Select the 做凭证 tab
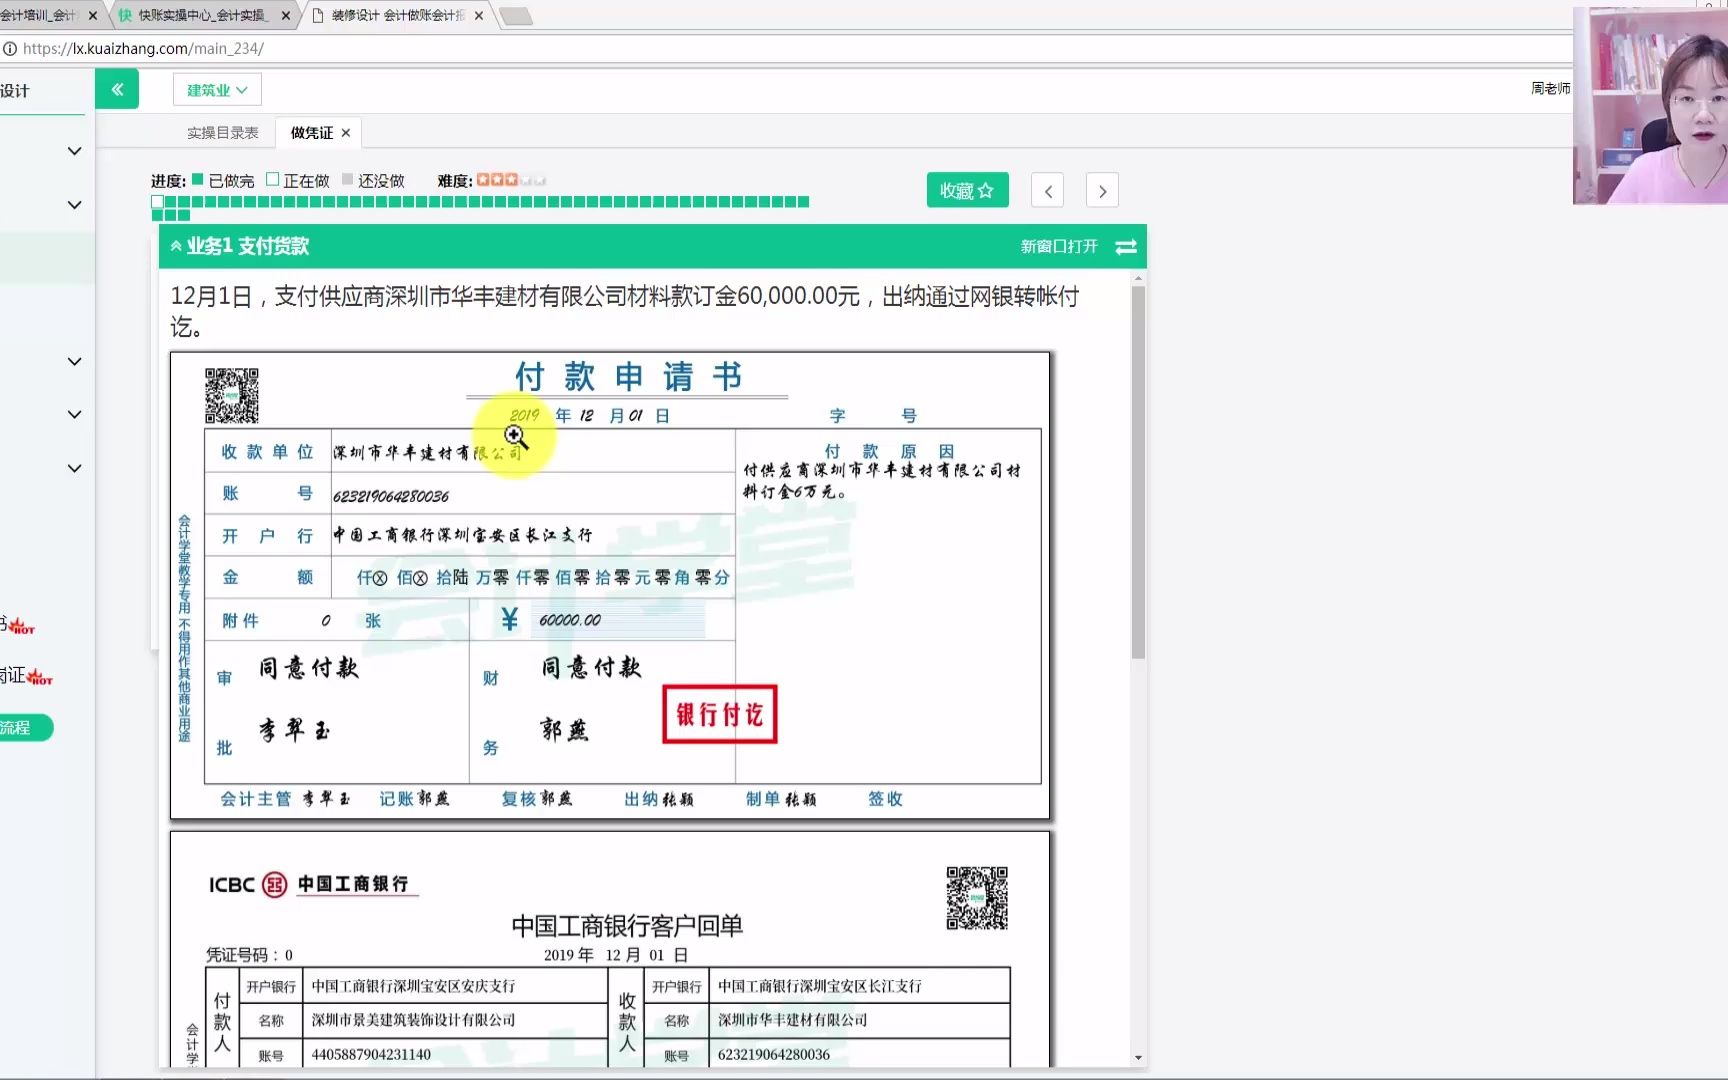Screen dimensions: 1728x1080 coord(312,133)
